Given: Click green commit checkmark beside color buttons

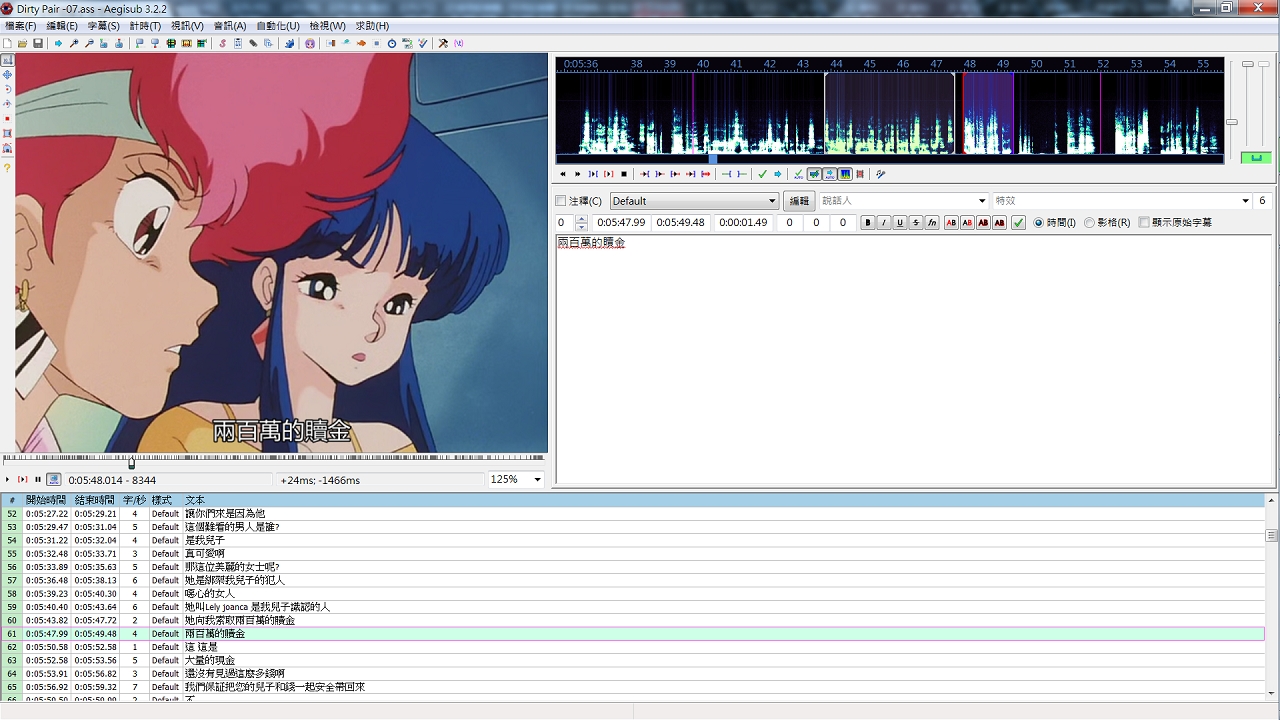Looking at the screenshot, I should 1019,223.
